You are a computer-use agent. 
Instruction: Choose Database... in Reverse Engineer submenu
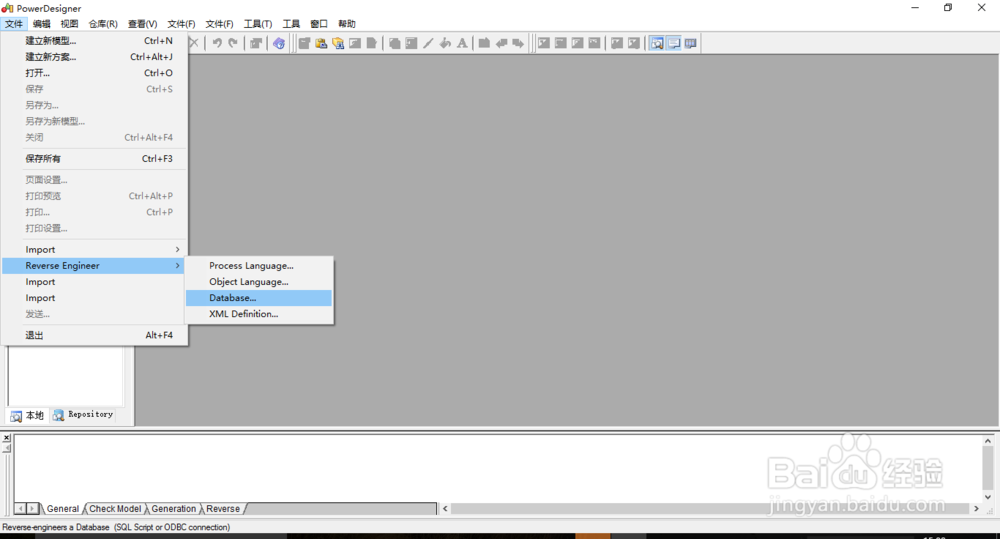point(259,298)
